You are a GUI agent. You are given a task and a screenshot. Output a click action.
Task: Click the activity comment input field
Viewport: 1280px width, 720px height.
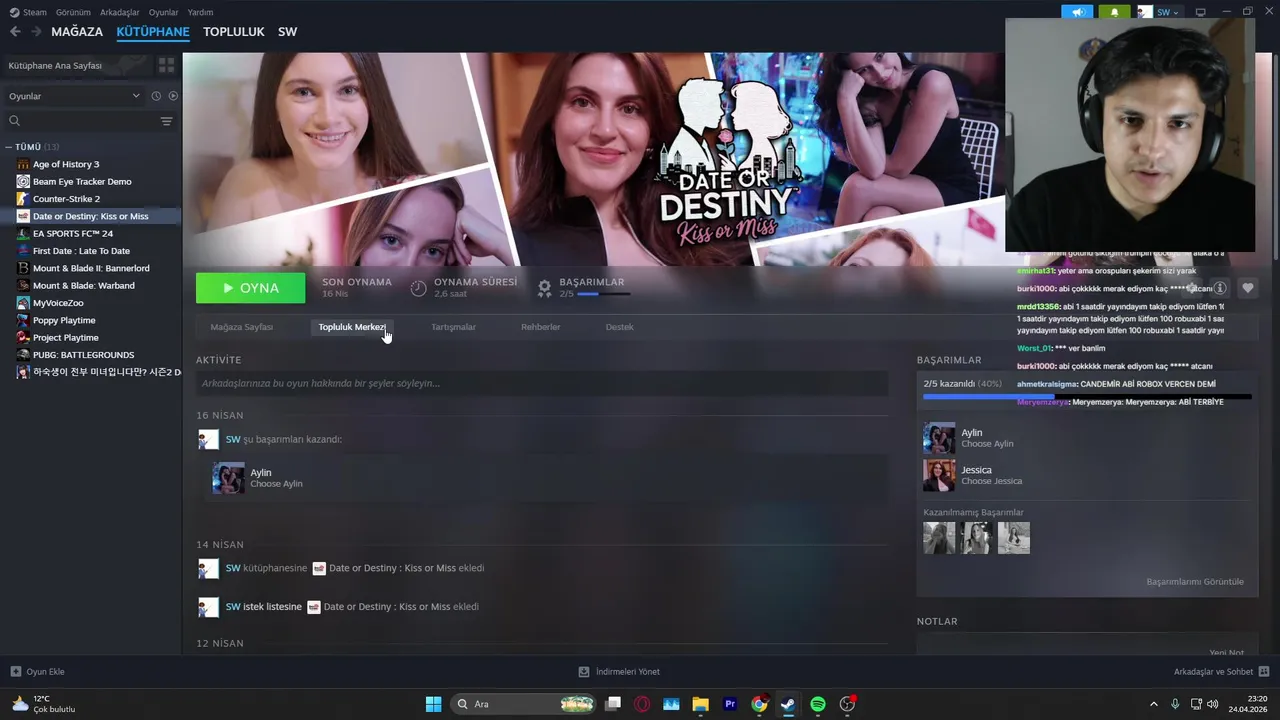(x=542, y=383)
